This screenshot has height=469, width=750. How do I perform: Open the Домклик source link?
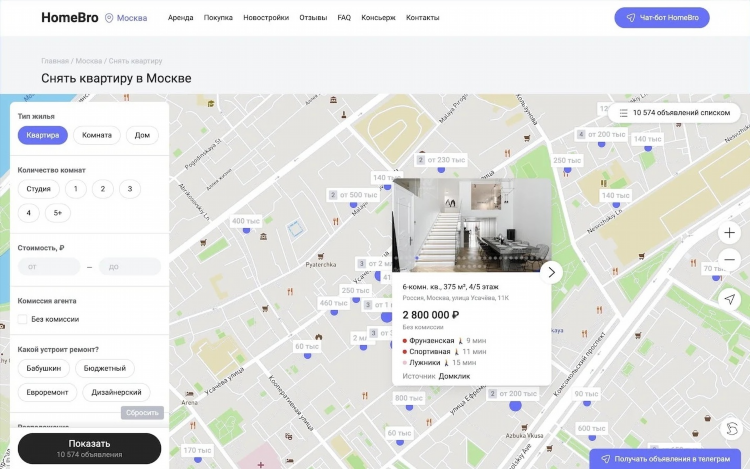[454, 376]
